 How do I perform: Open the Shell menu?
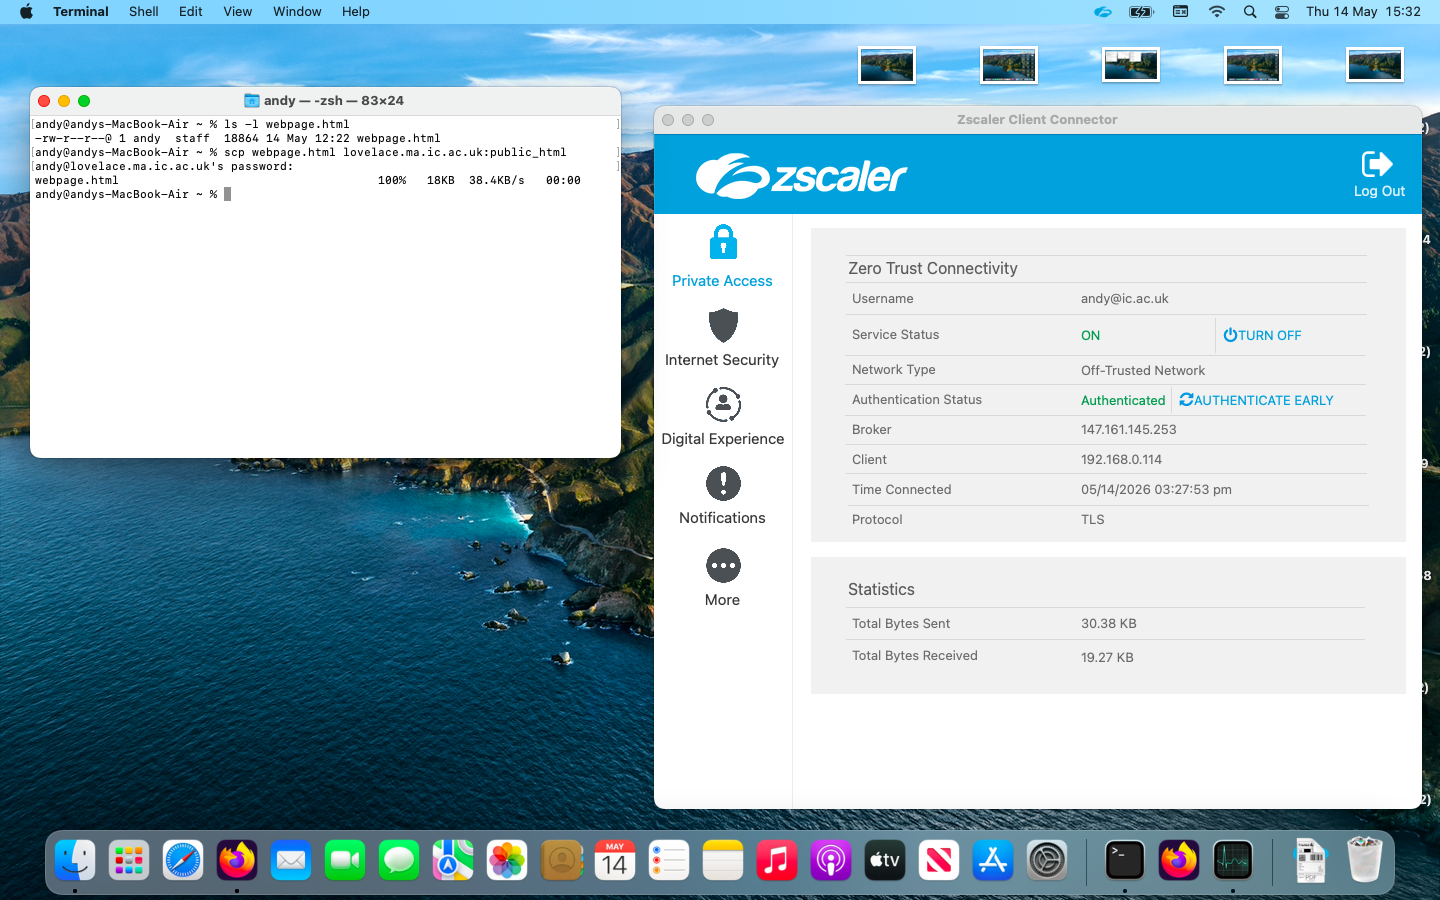pyautogui.click(x=143, y=12)
